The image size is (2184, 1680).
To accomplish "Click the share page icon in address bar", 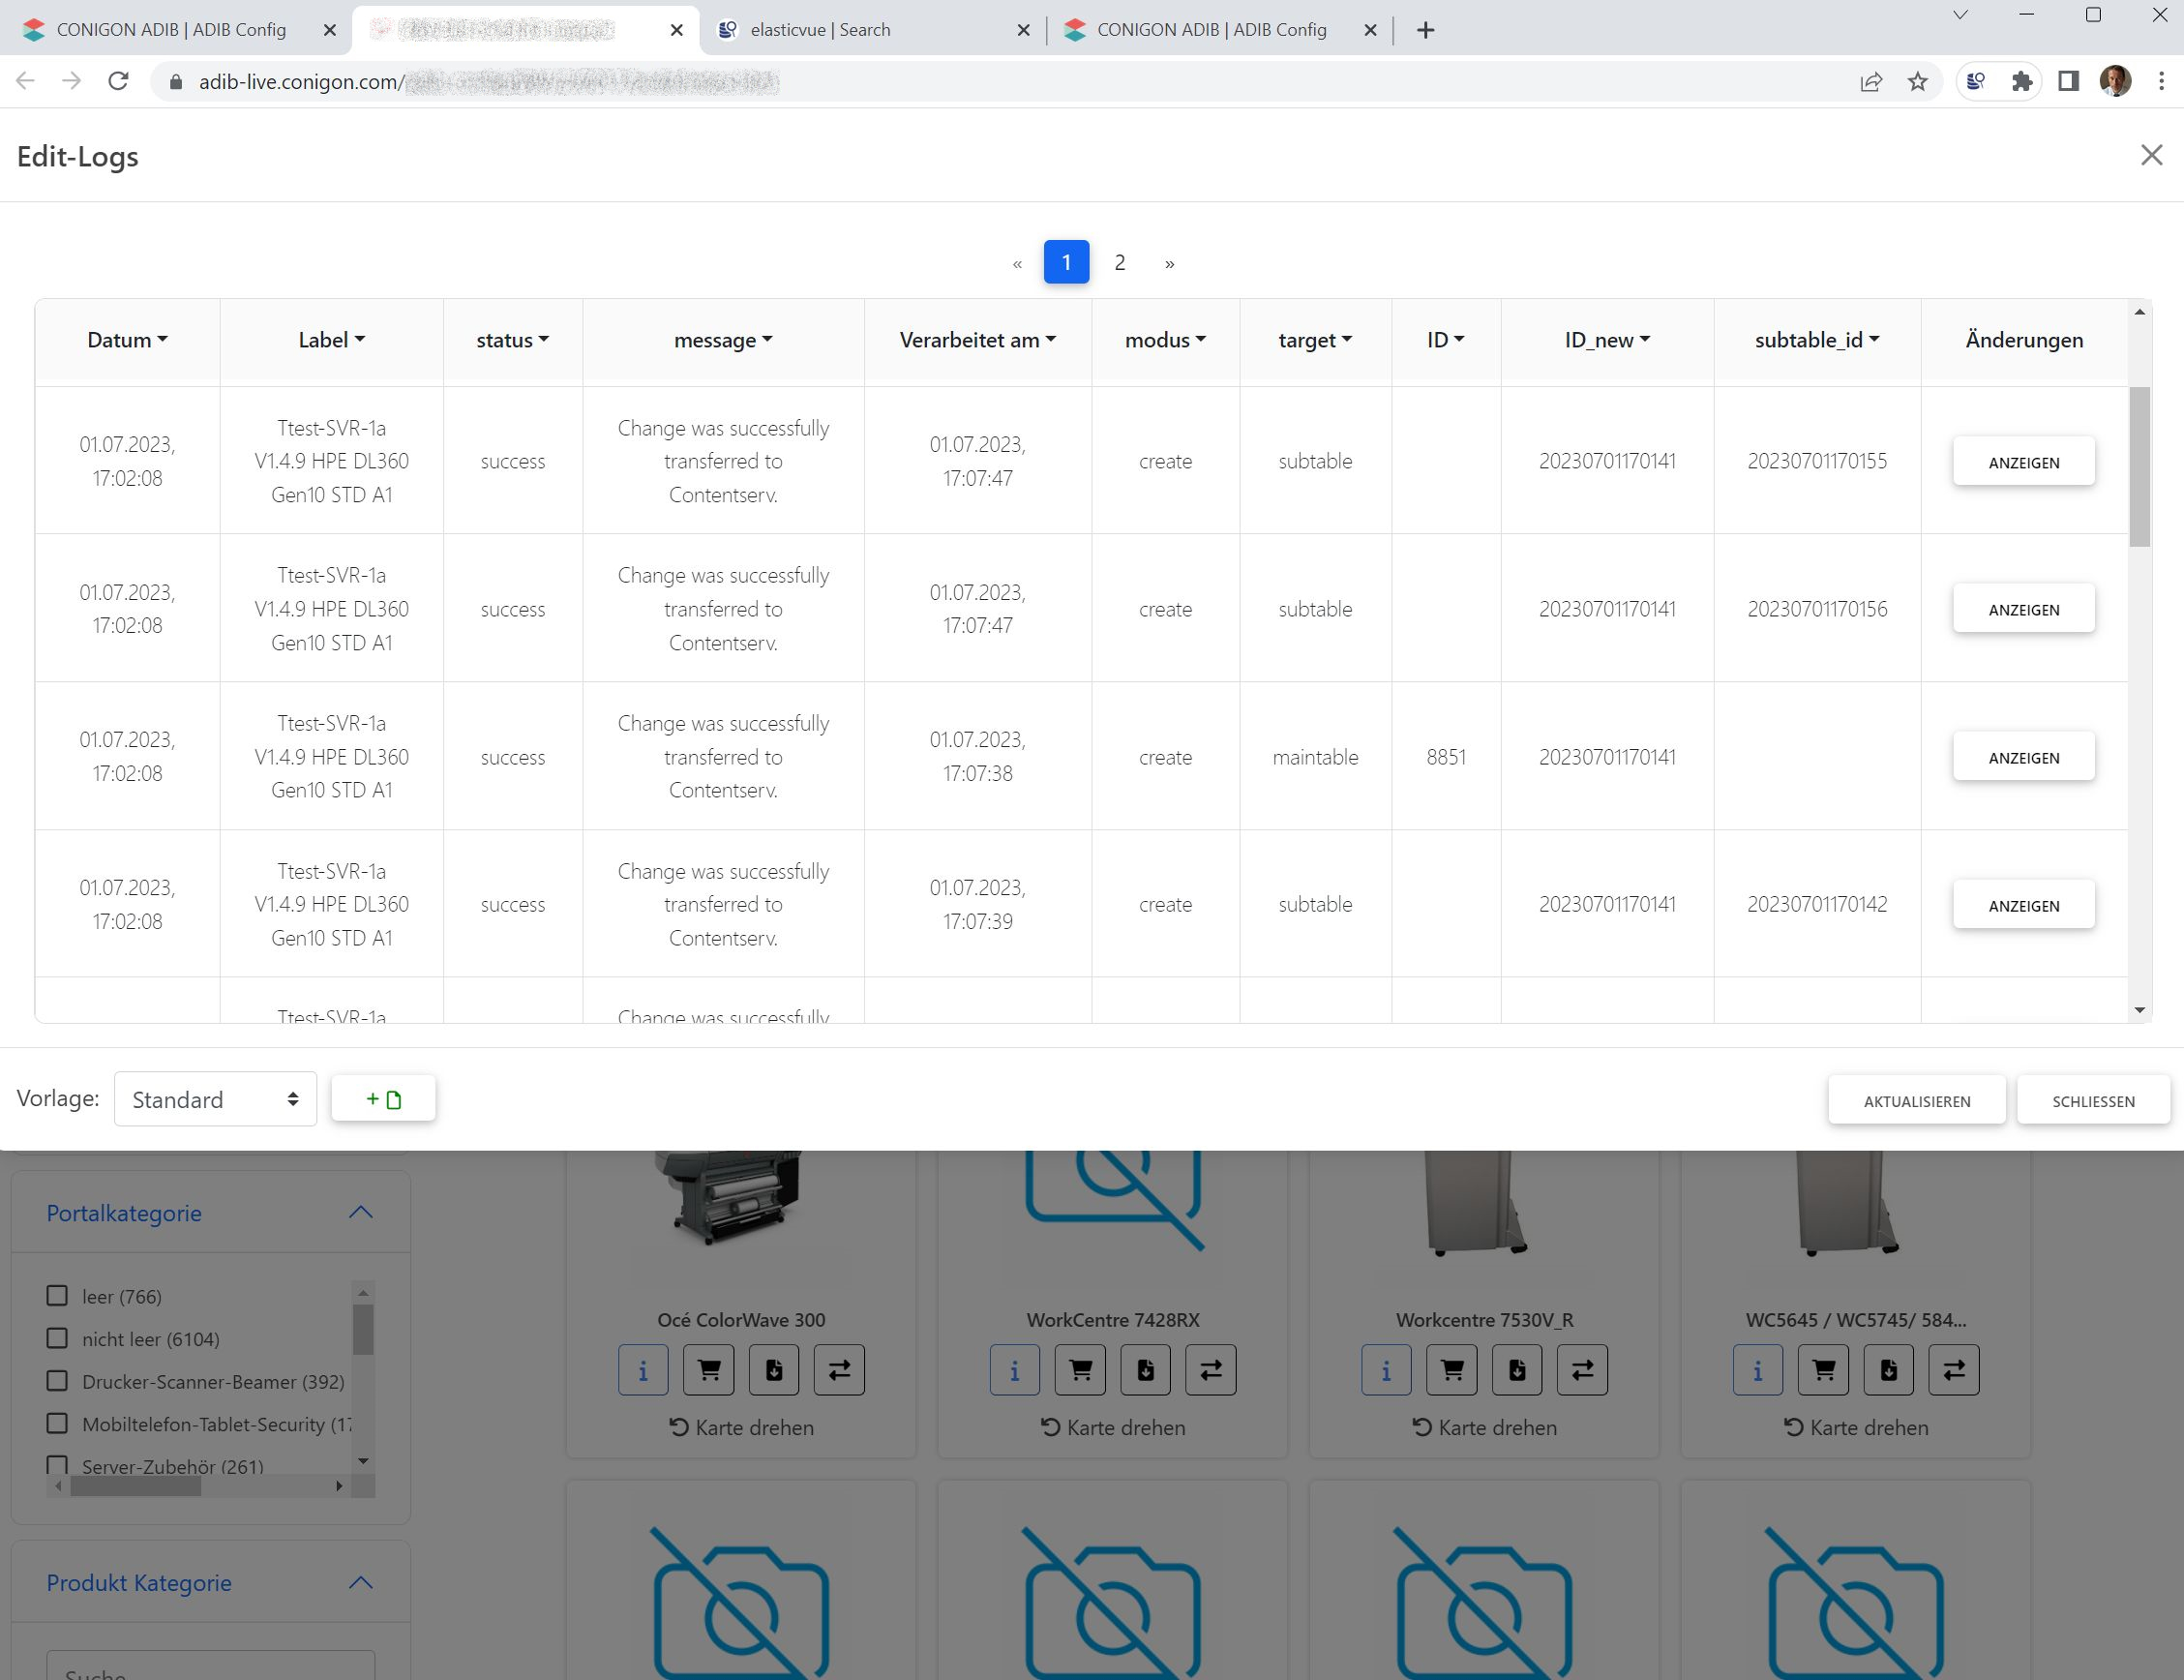I will 1871,81.
